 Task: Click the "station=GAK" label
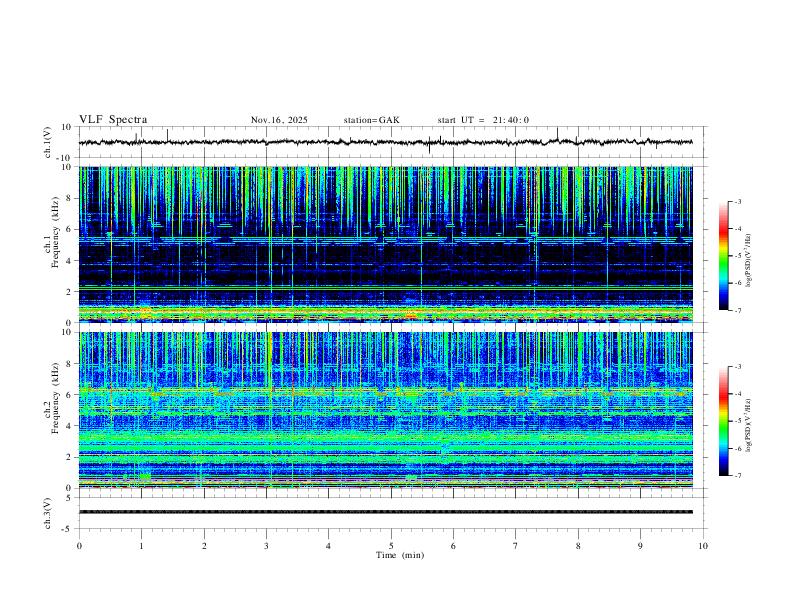[371, 120]
